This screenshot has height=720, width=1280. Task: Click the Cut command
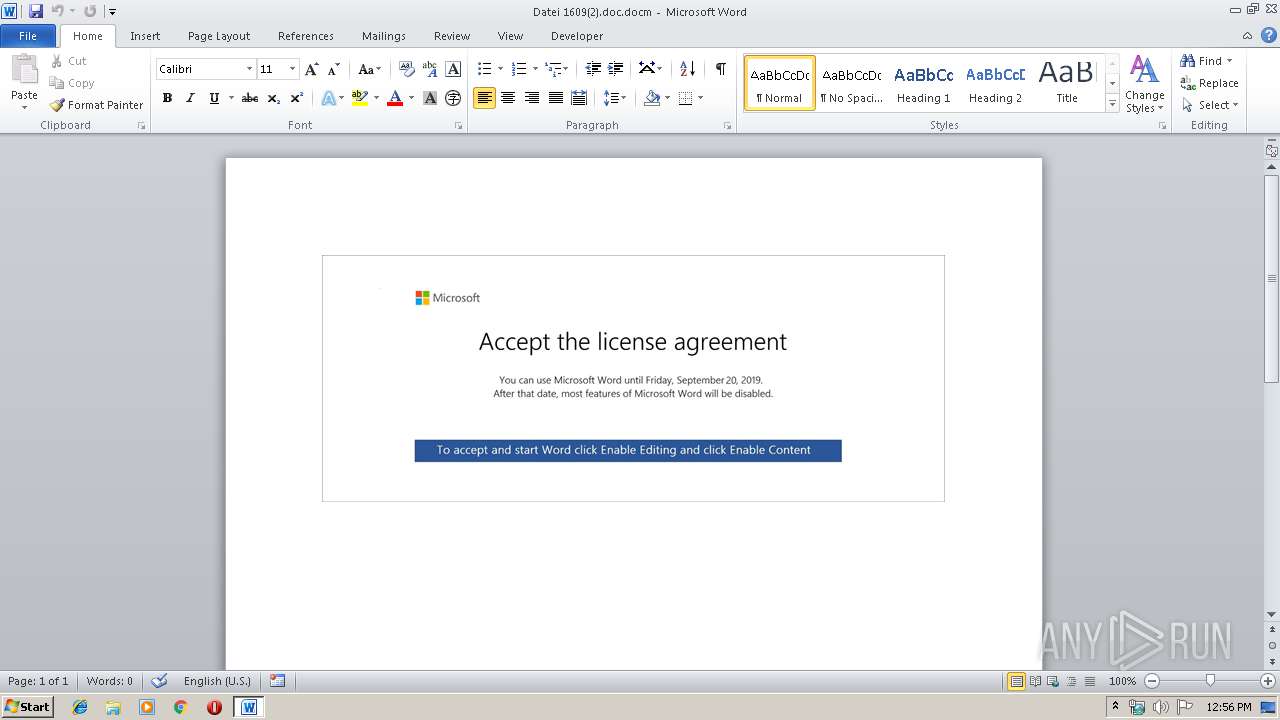click(70, 61)
